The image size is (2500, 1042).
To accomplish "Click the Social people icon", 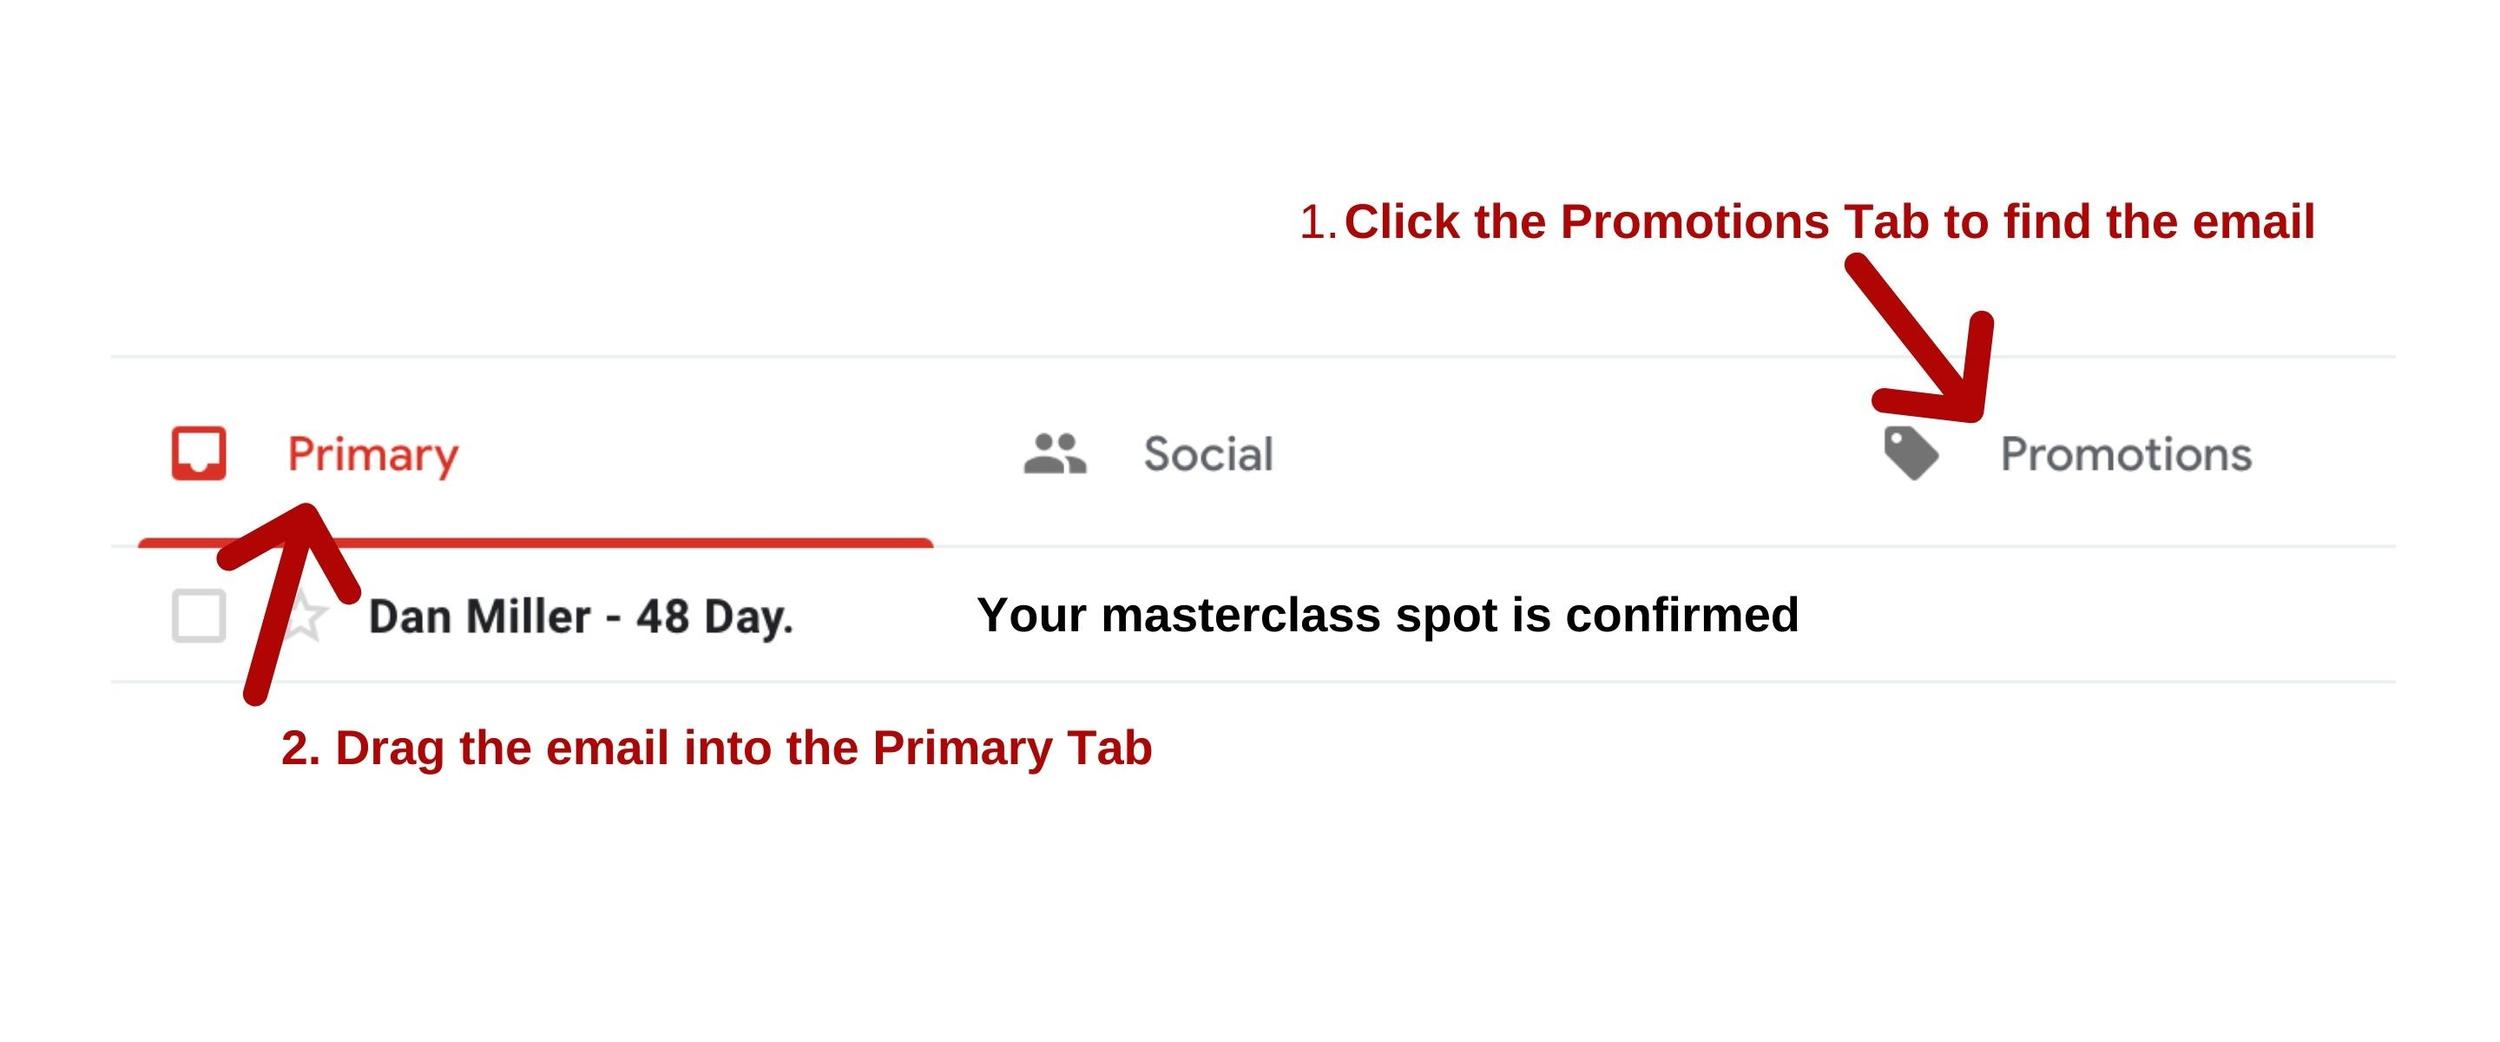I will click(x=1054, y=453).
